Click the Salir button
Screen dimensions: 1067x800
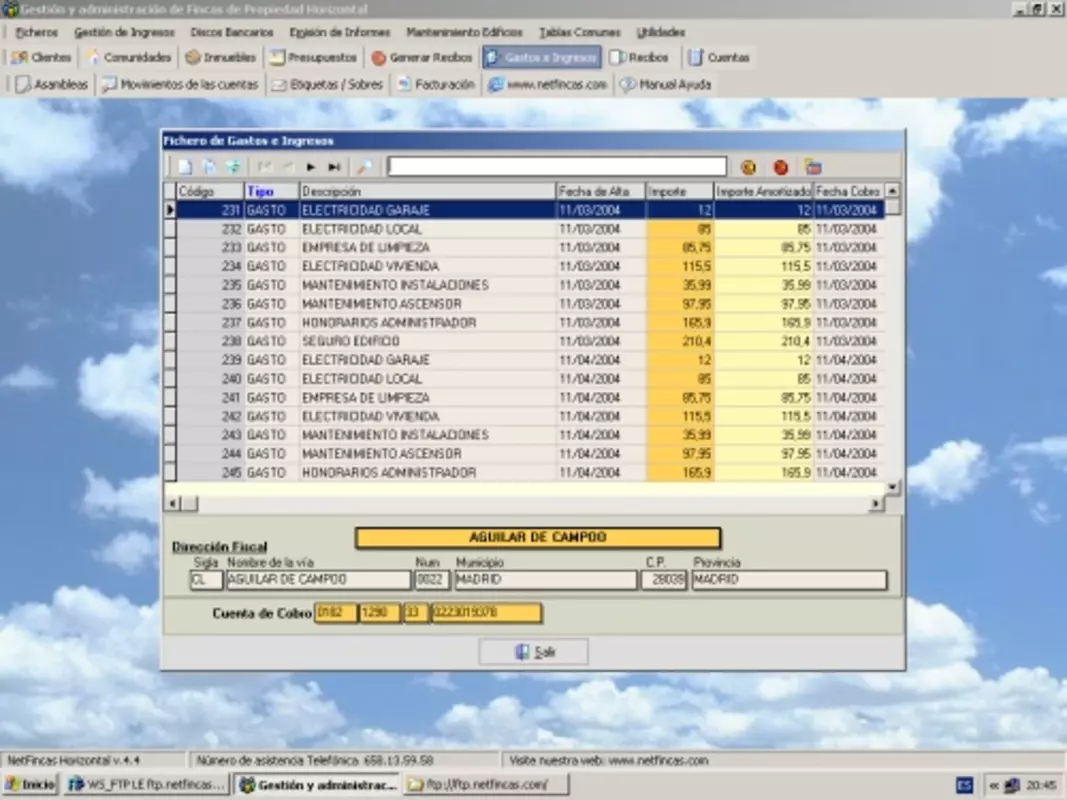(x=534, y=652)
